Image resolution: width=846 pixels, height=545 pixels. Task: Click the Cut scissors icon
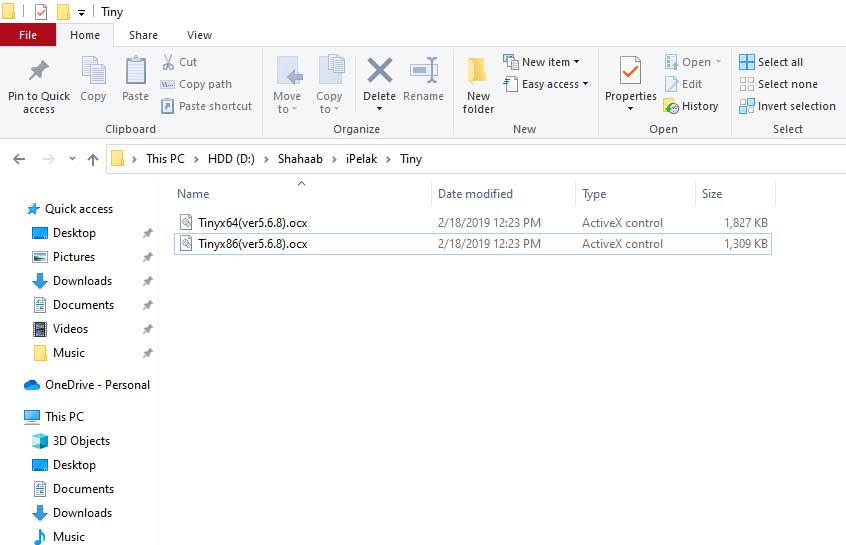(168, 62)
